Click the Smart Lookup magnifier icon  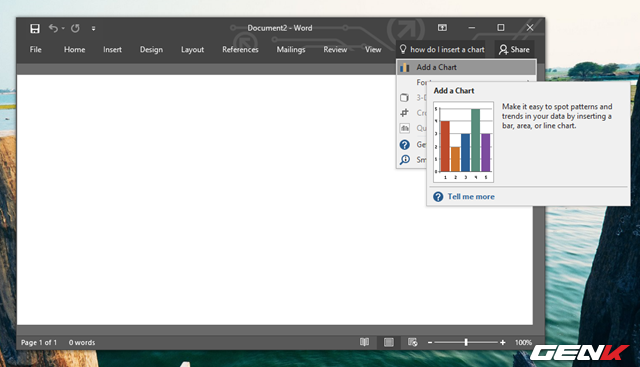click(404, 160)
